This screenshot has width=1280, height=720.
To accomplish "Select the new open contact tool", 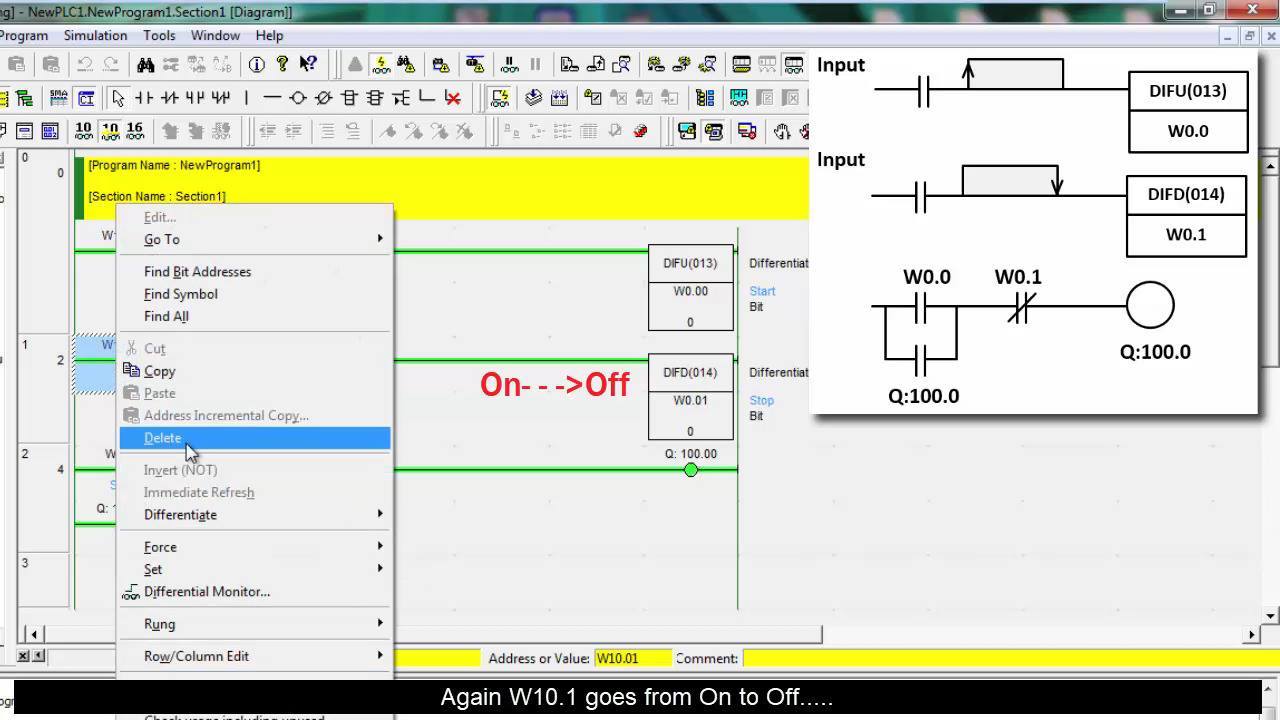I will click(x=144, y=98).
